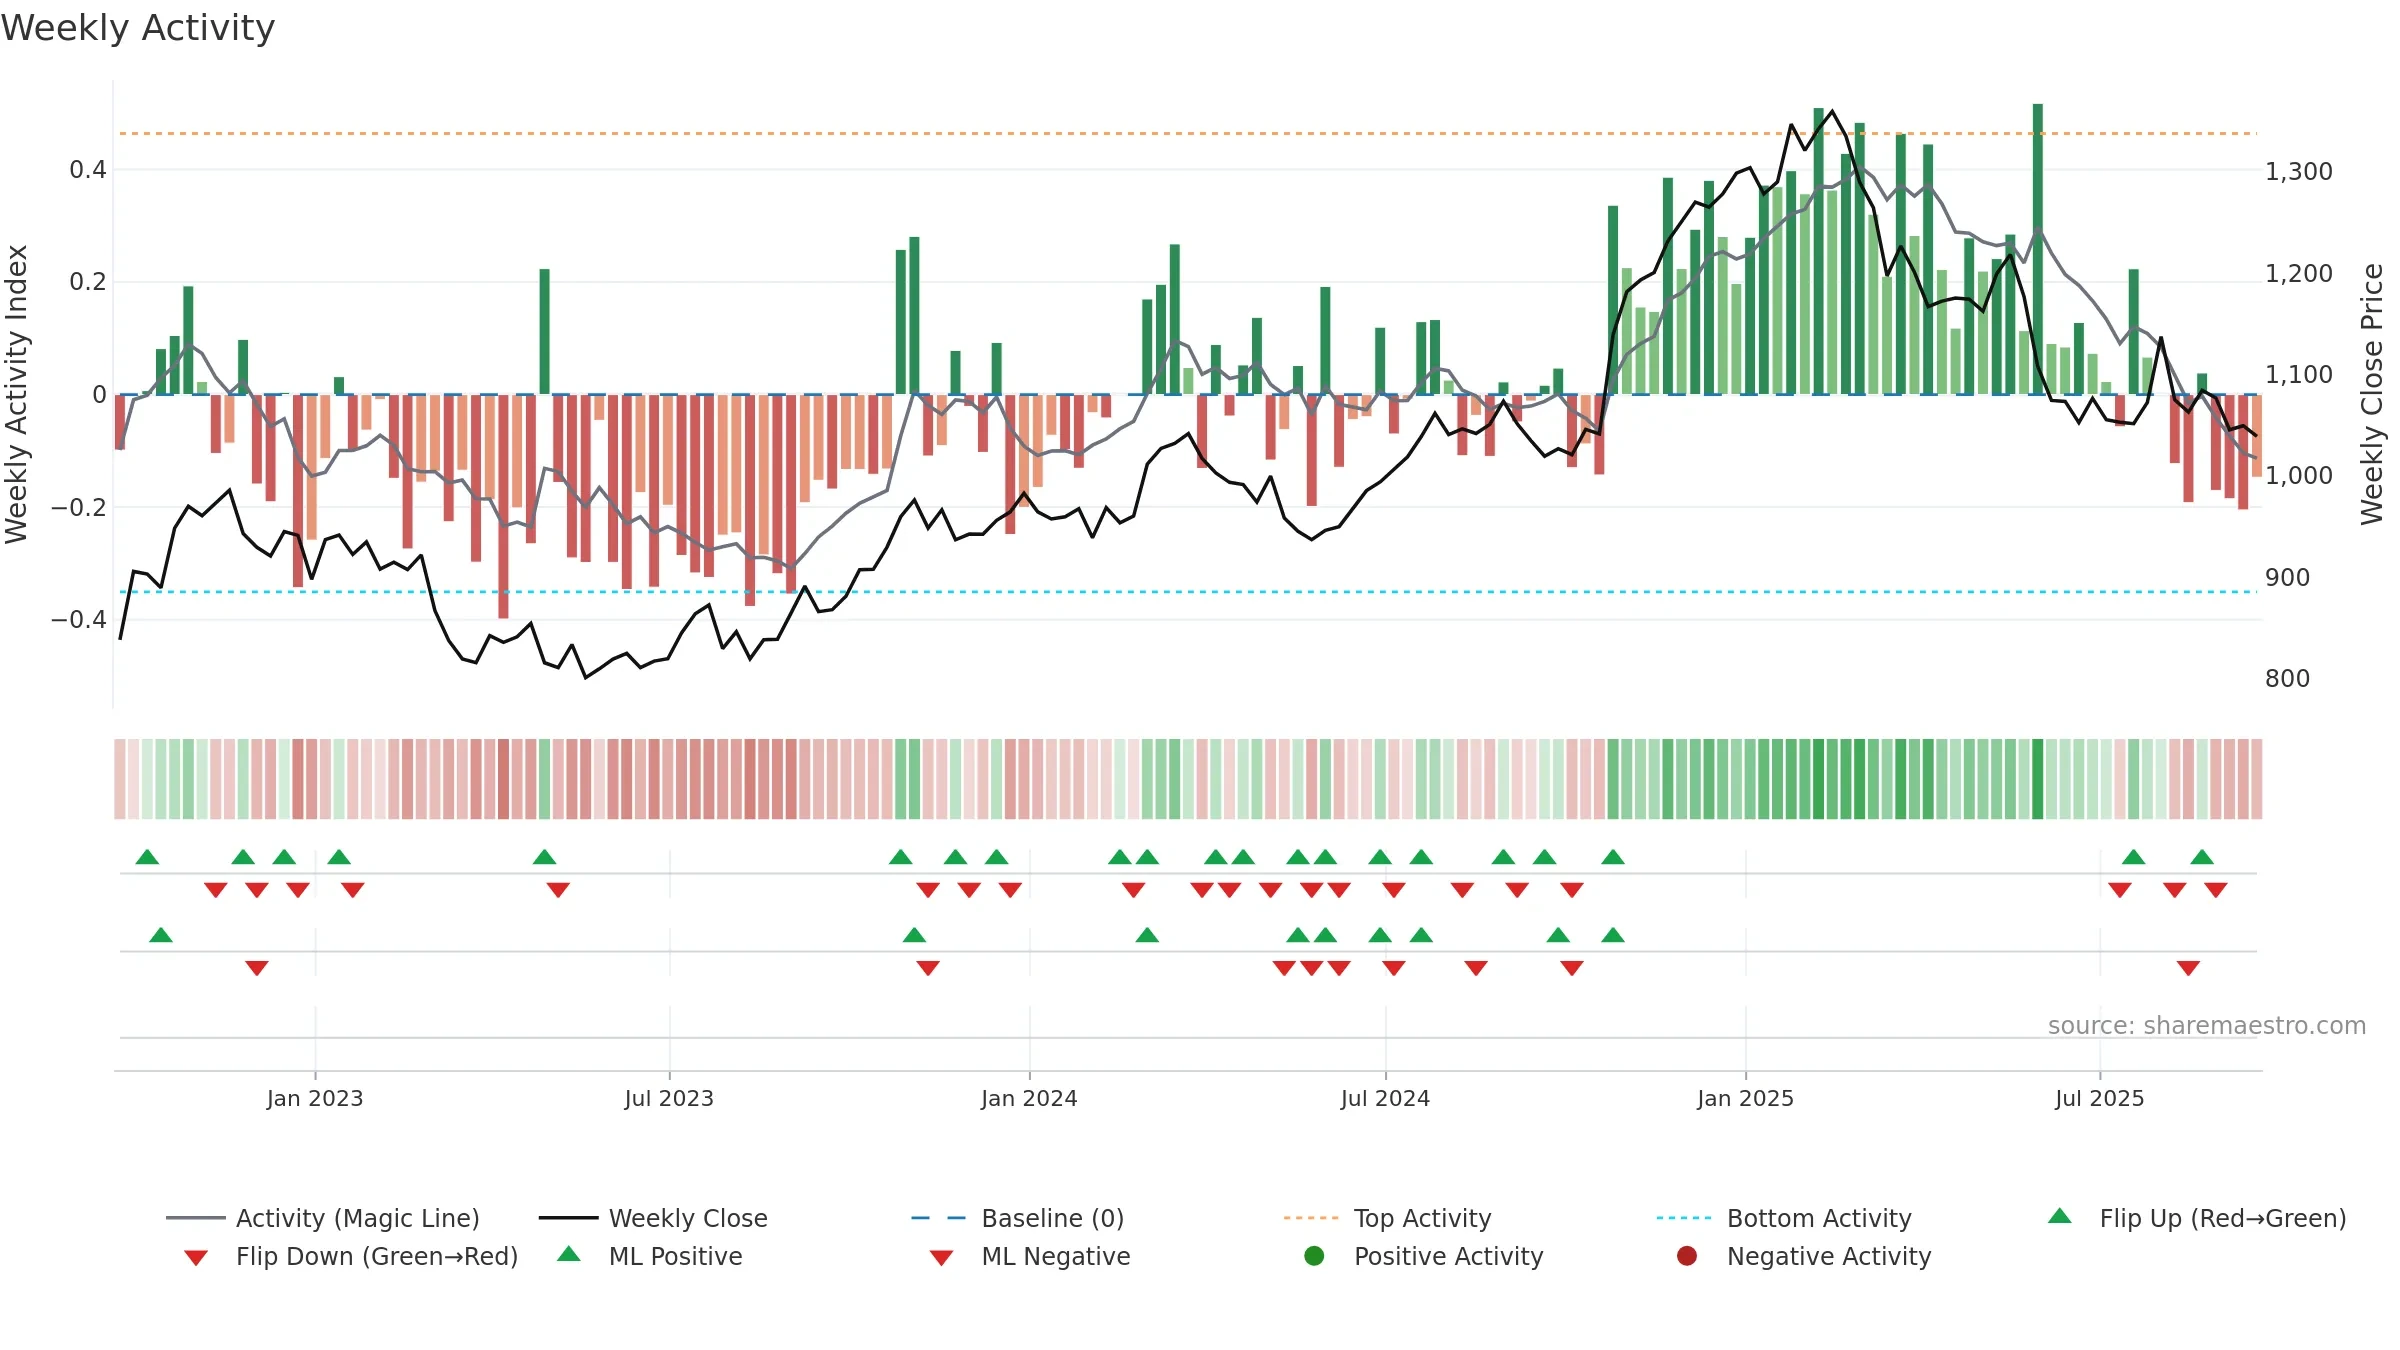Click the red triangle beside ML Negative
This screenshot has height=1350, width=2400.
point(941,1257)
